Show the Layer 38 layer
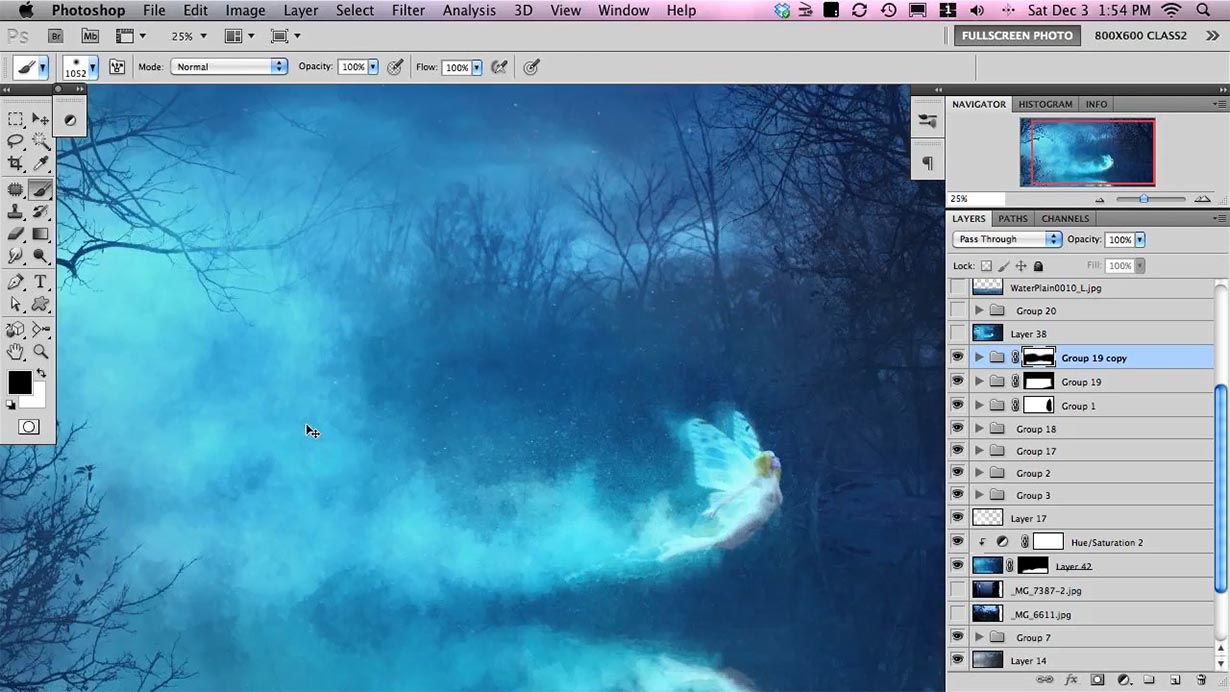The height and width of the screenshot is (692, 1230). (x=958, y=334)
